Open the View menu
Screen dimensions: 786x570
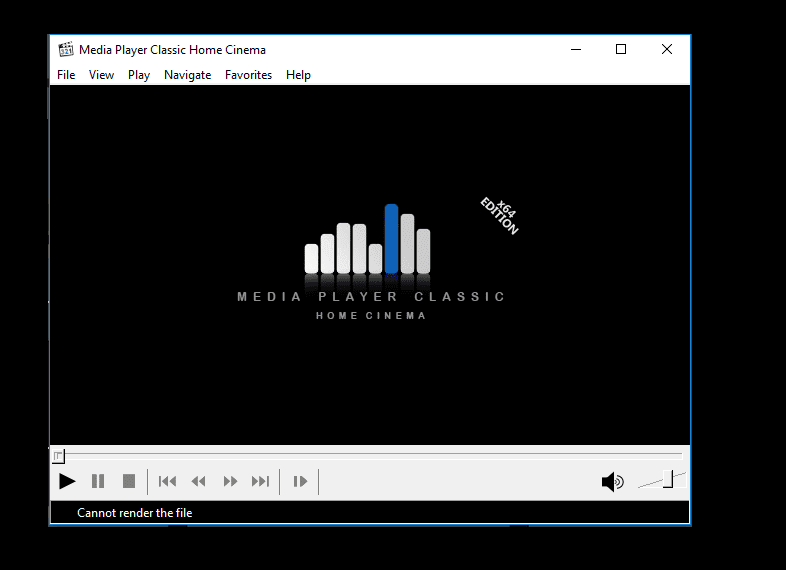pos(101,75)
